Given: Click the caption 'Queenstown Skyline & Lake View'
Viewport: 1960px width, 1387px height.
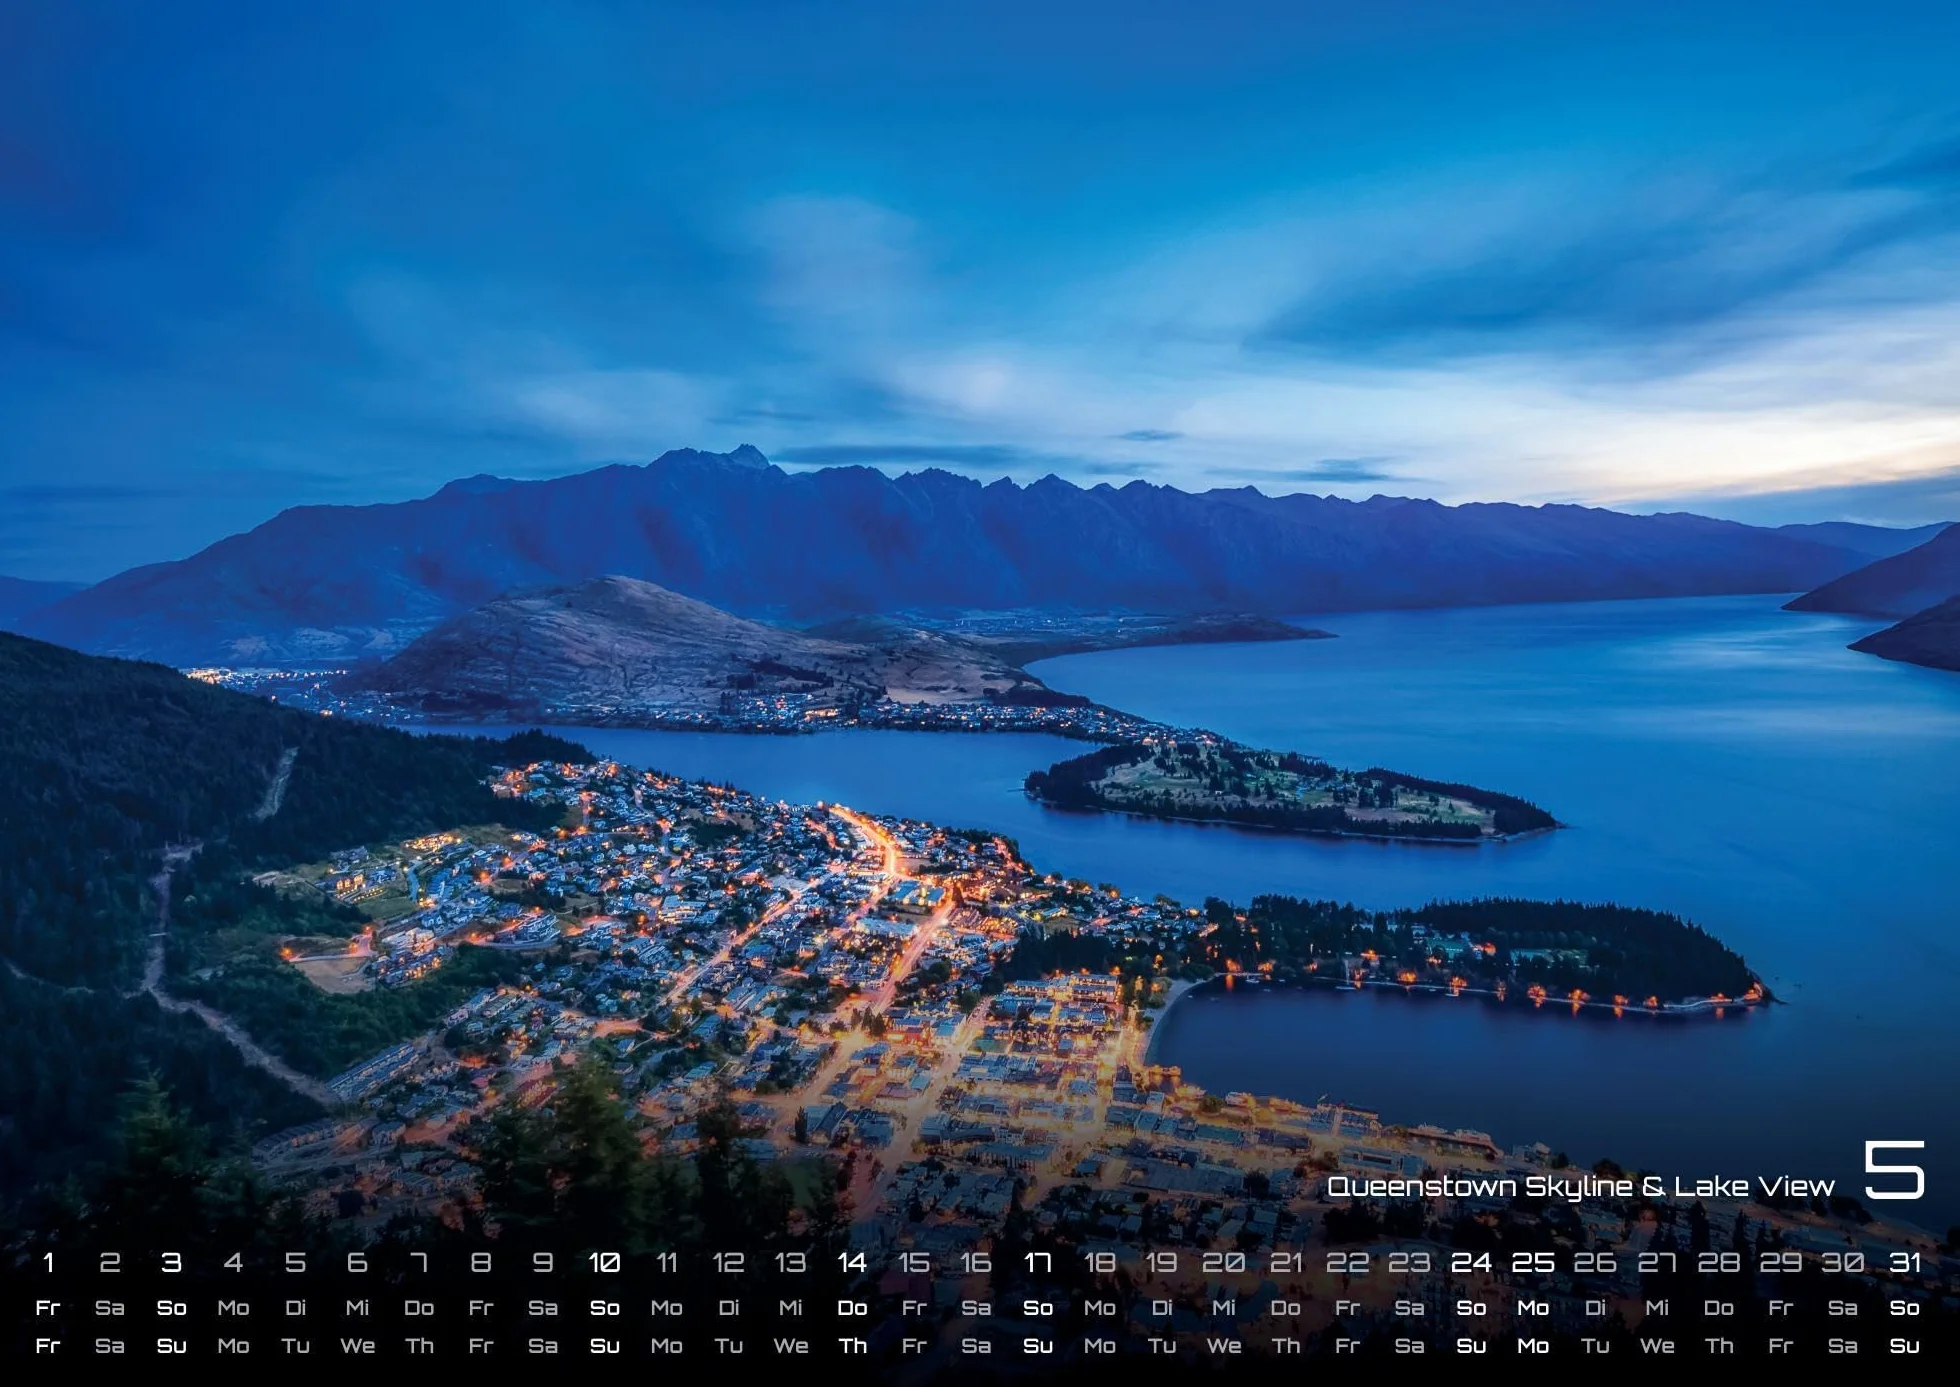Looking at the screenshot, I should pos(1580,1187).
